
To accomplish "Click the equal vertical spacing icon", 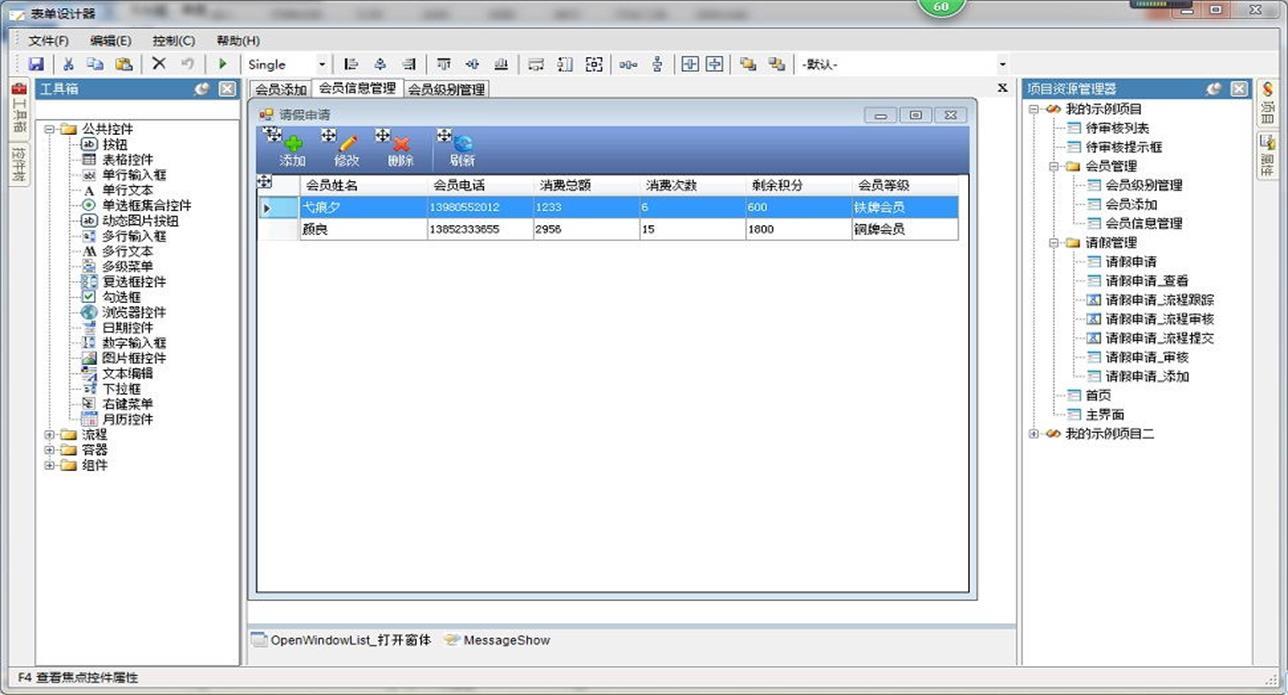I will point(657,64).
